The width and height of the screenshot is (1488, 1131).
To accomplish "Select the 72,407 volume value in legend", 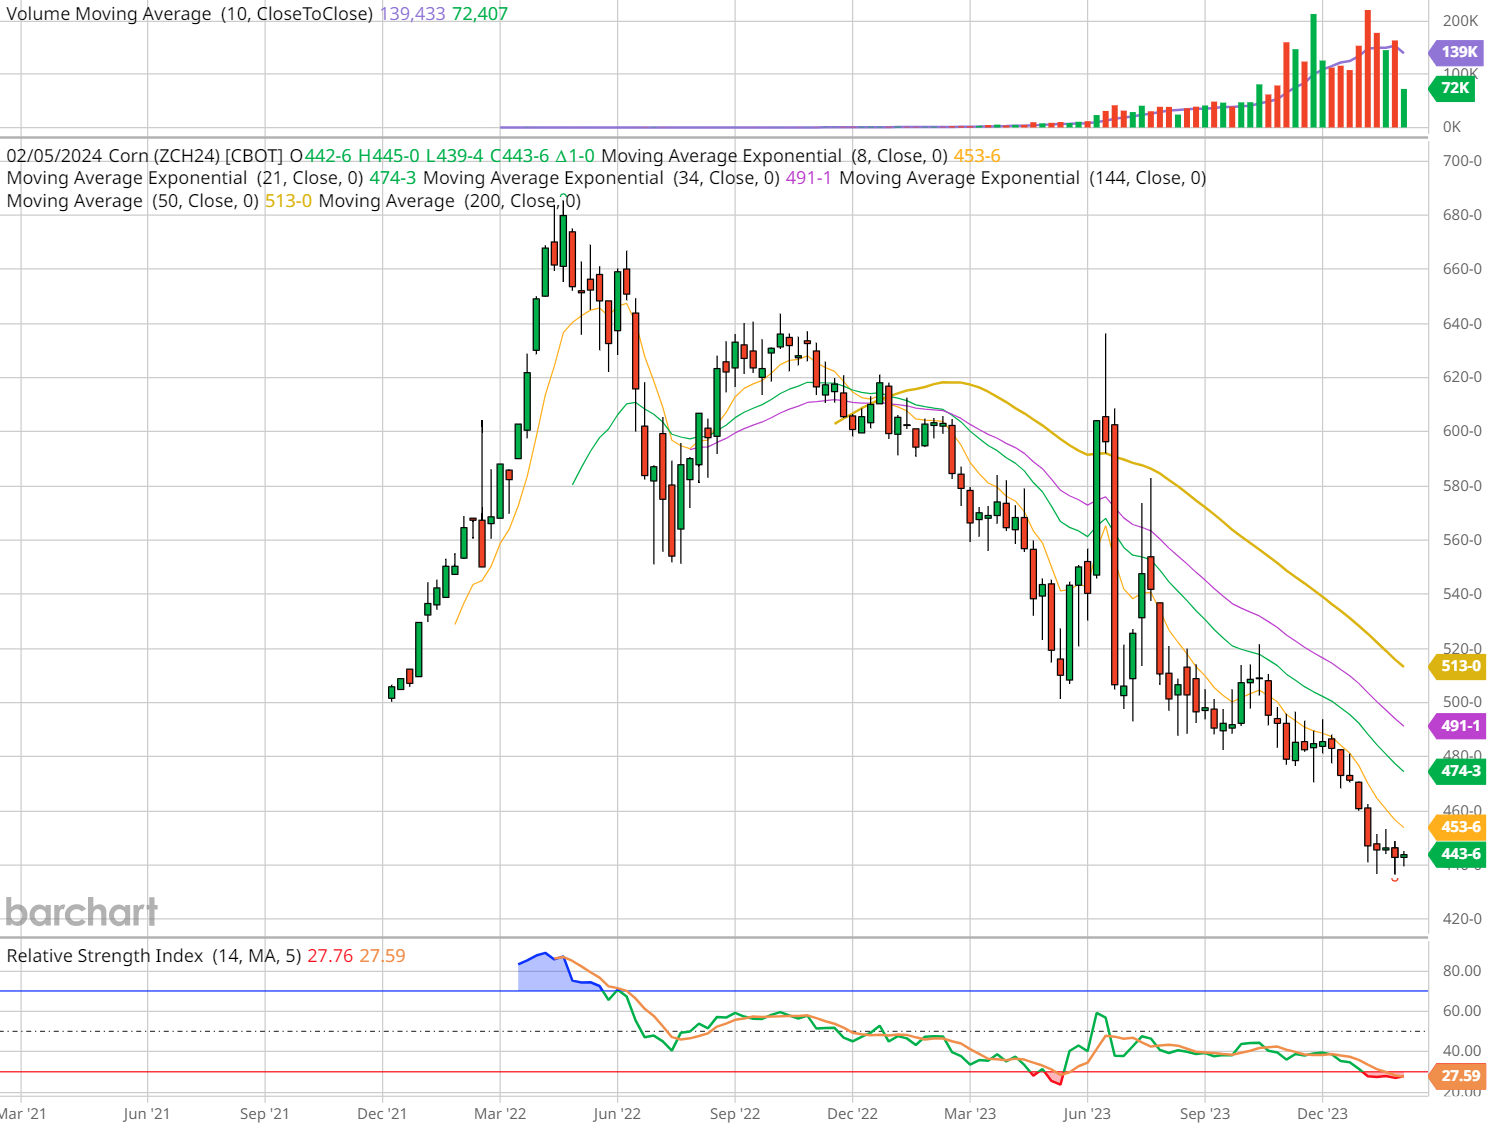I will coord(480,14).
